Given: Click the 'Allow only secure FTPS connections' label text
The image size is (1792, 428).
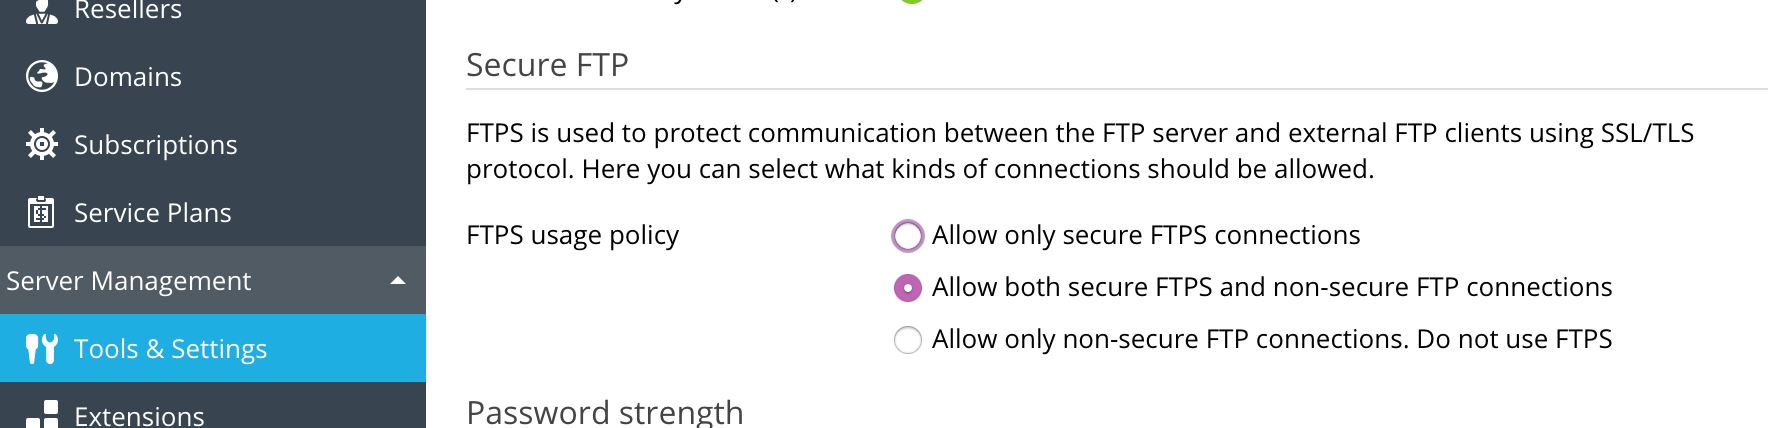Looking at the screenshot, I should 1146,235.
